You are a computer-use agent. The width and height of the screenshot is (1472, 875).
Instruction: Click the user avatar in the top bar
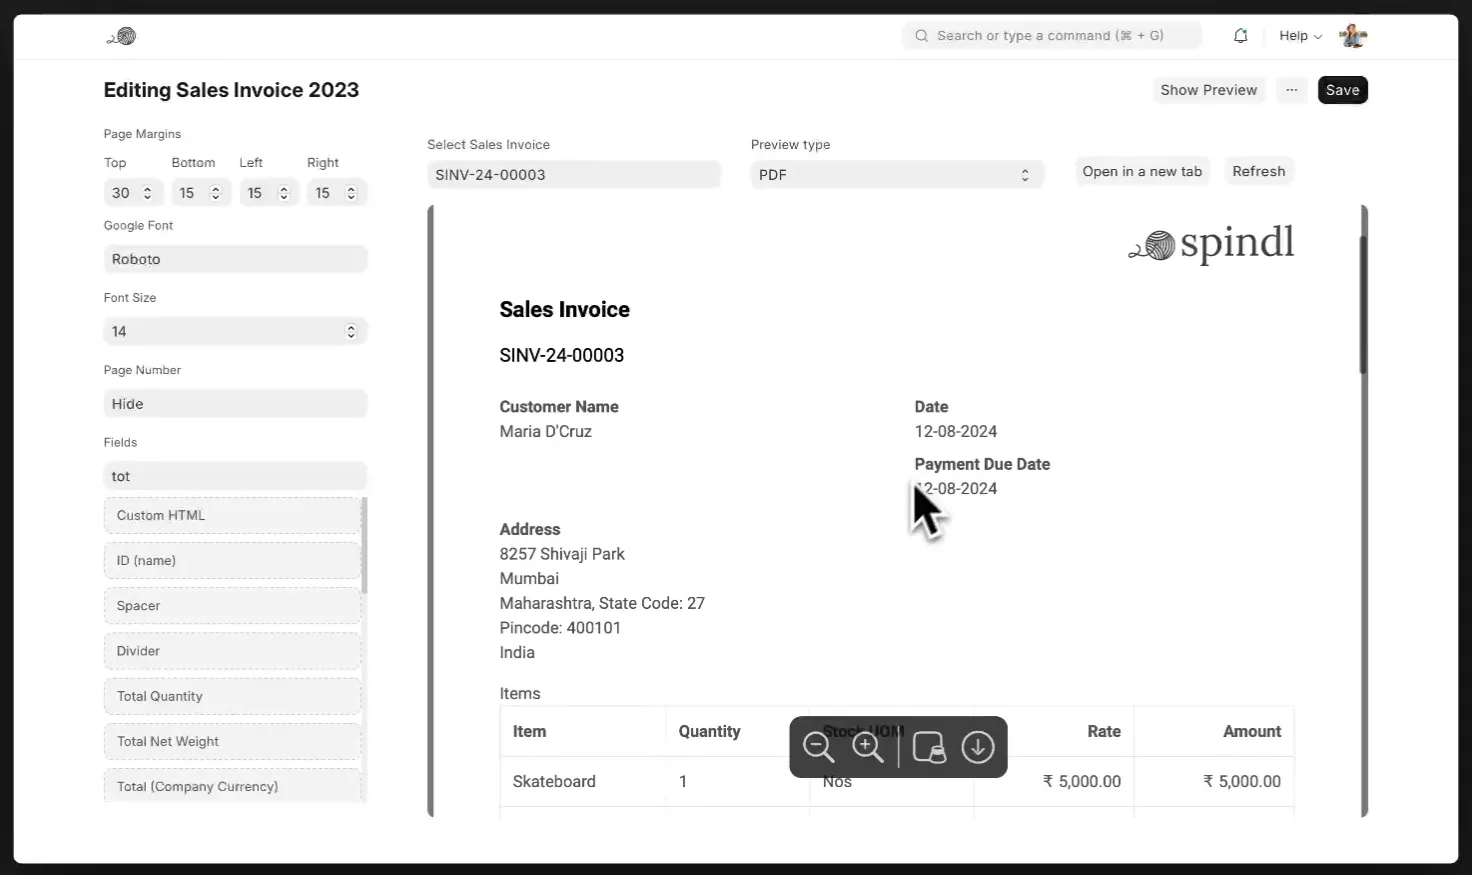[x=1352, y=36]
